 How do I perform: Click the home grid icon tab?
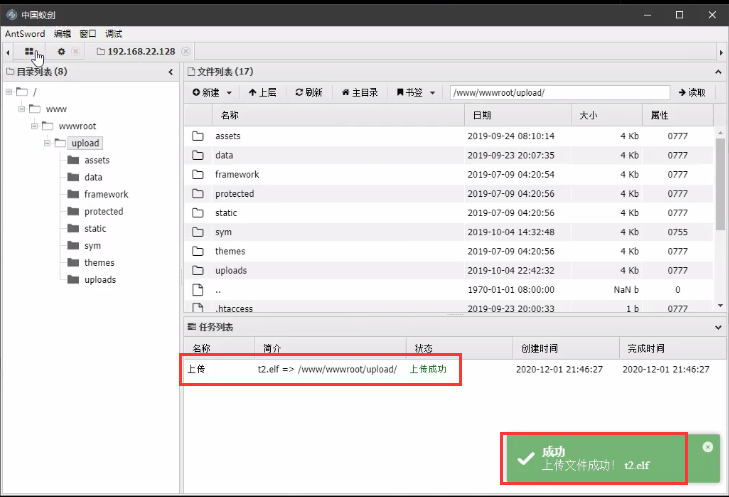tap(30, 51)
